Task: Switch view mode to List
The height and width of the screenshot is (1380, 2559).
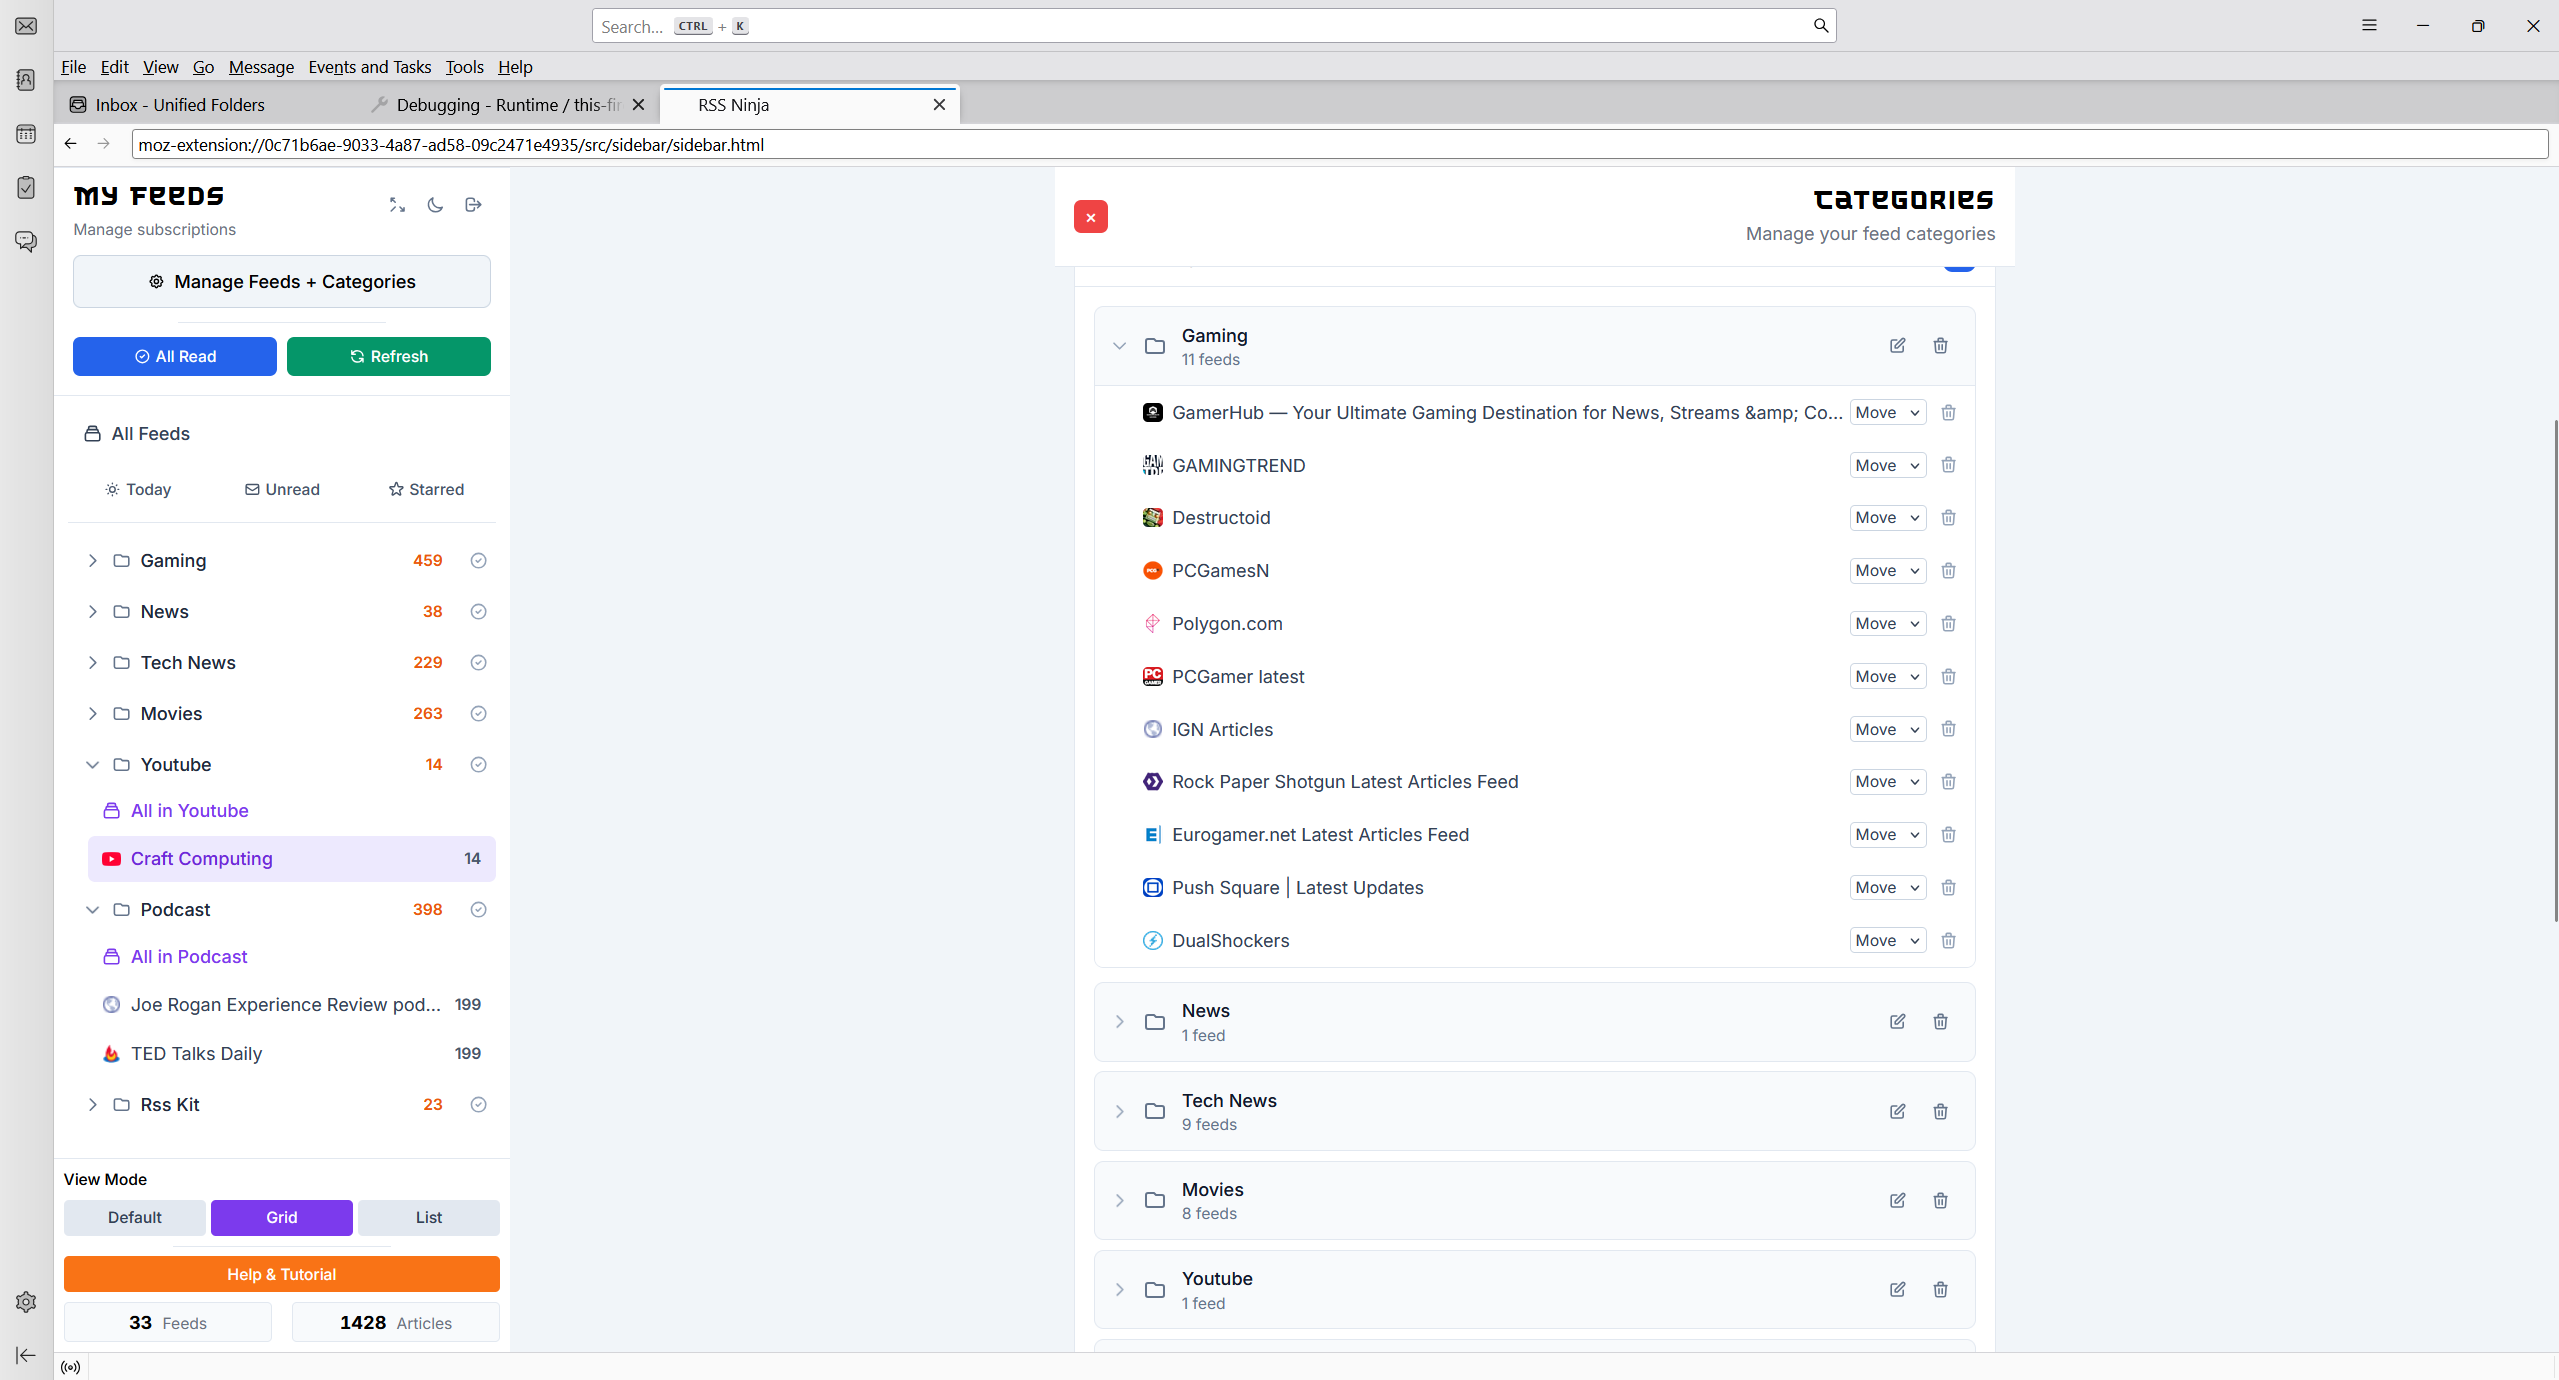Action: click(x=428, y=1217)
